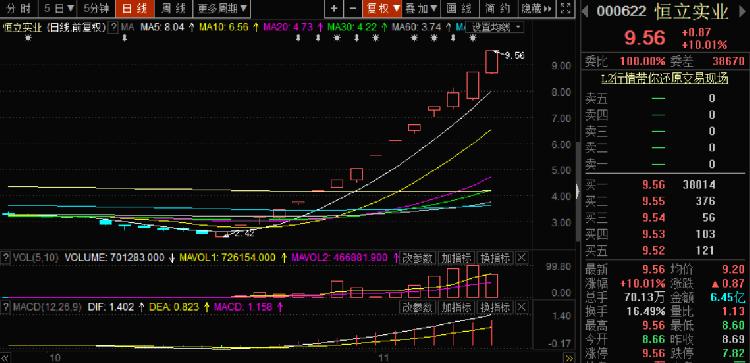Image resolution: width=750 pixels, height=363 pixels.
Task: Switch to the 周线 weekly tab
Action: (173, 8)
